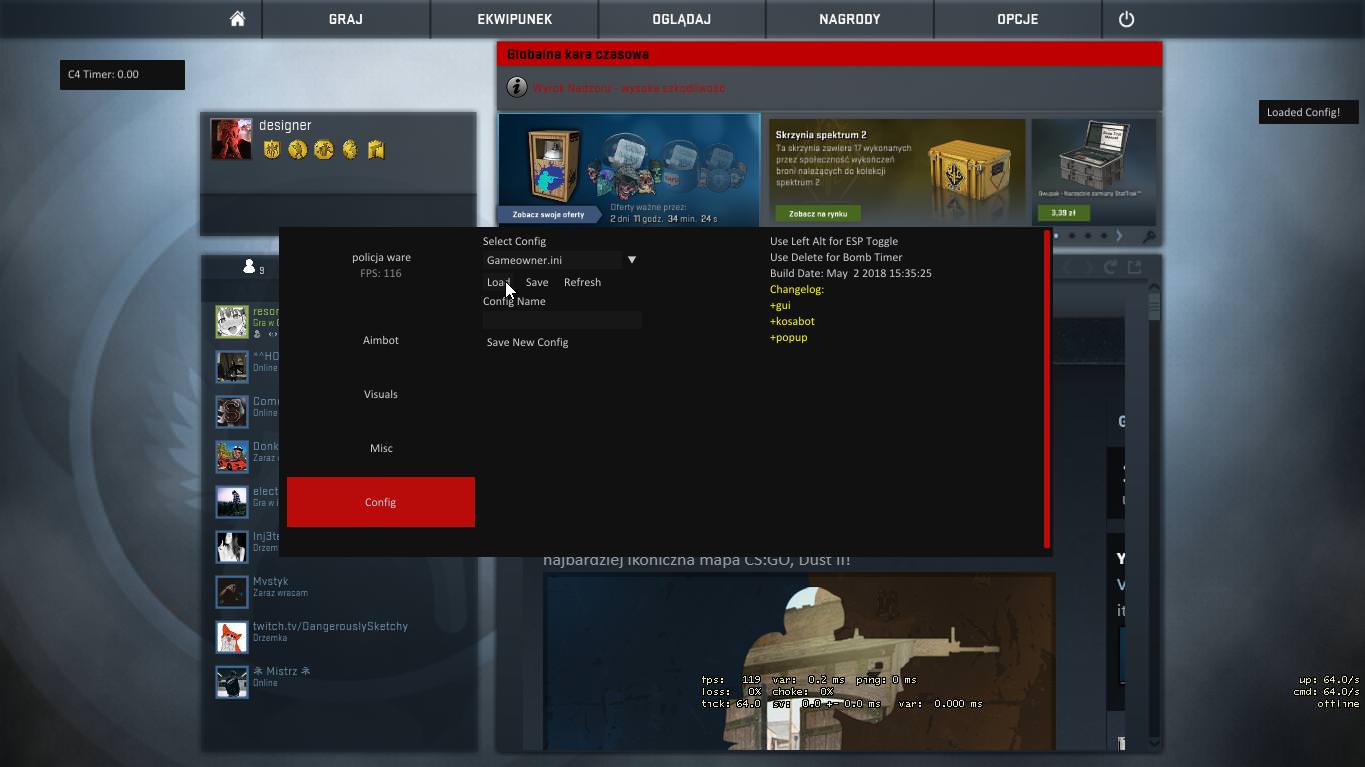Click the Save config button
The image size is (1365, 767).
(x=537, y=282)
